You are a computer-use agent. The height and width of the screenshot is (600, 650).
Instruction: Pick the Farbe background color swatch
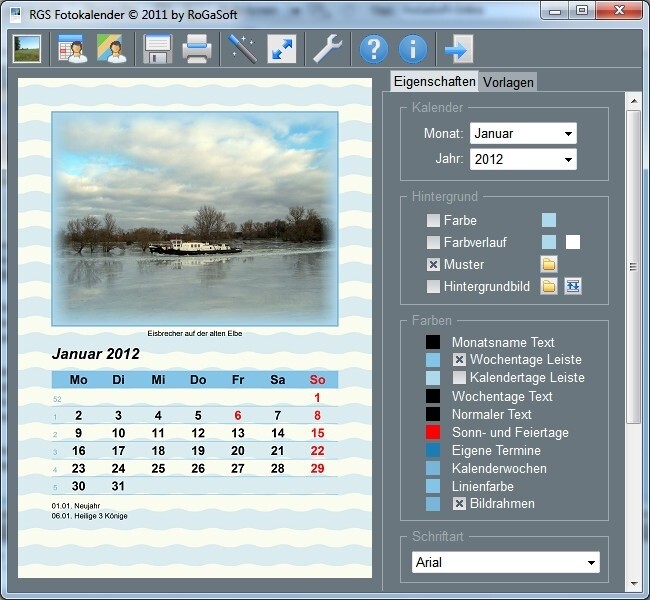549,220
